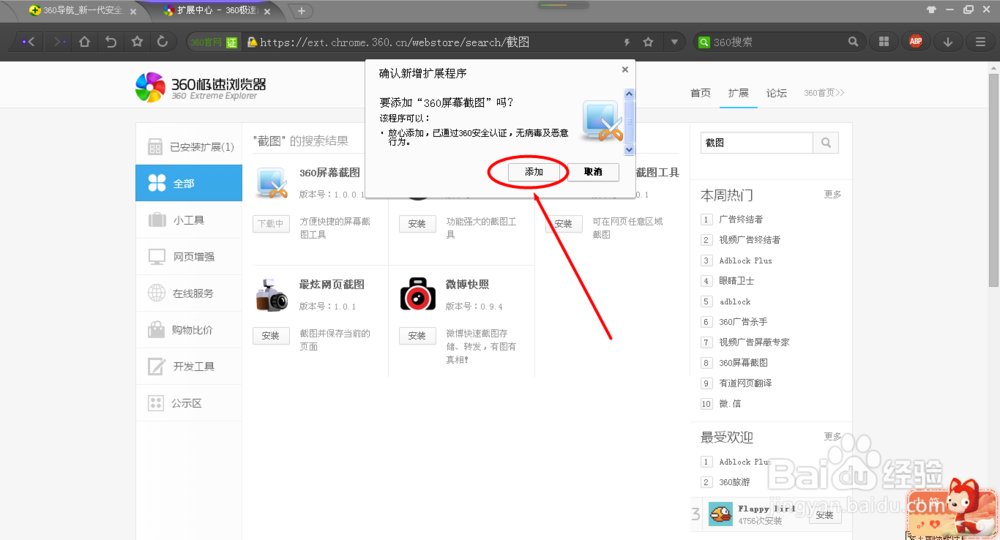Open 视频广告终结者 in the weekly hot list

(749, 240)
